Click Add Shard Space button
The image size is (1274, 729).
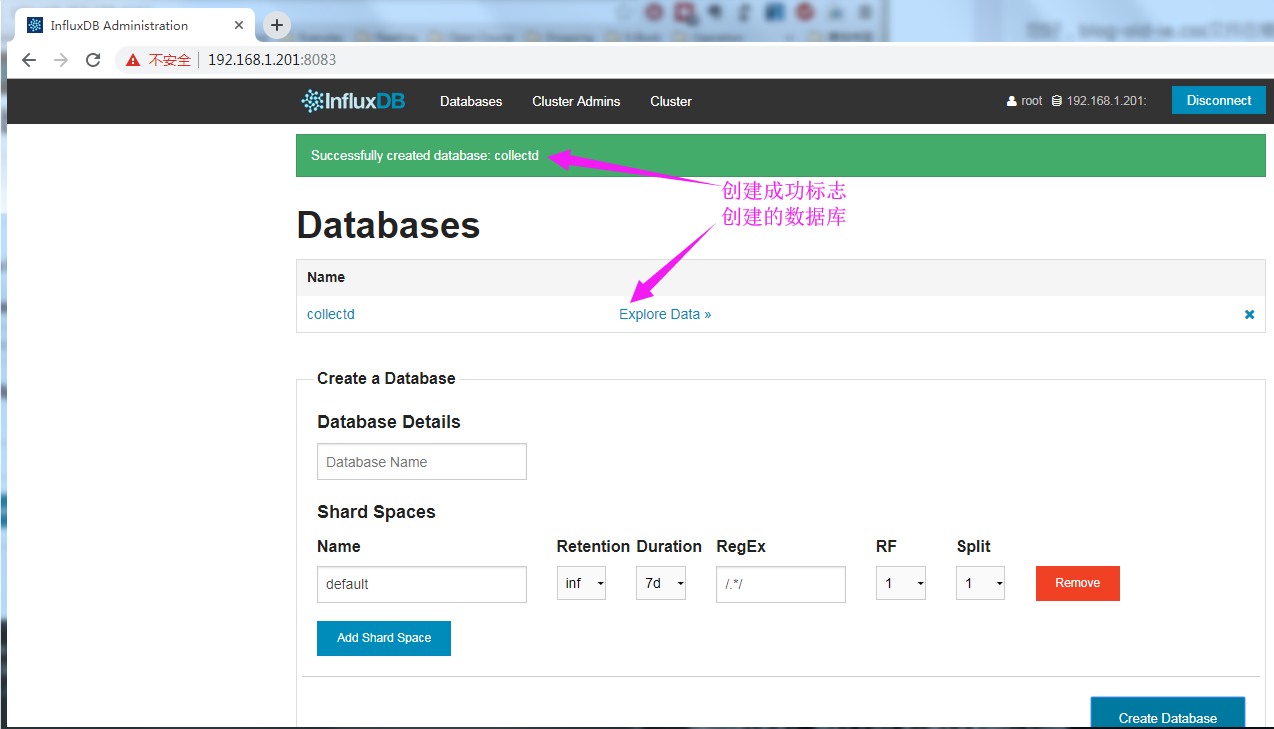[x=384, y=638]
